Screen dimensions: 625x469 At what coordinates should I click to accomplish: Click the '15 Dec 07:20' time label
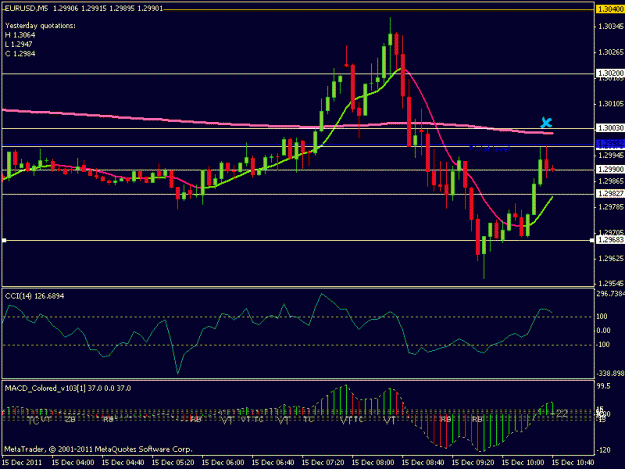(323, 463)
